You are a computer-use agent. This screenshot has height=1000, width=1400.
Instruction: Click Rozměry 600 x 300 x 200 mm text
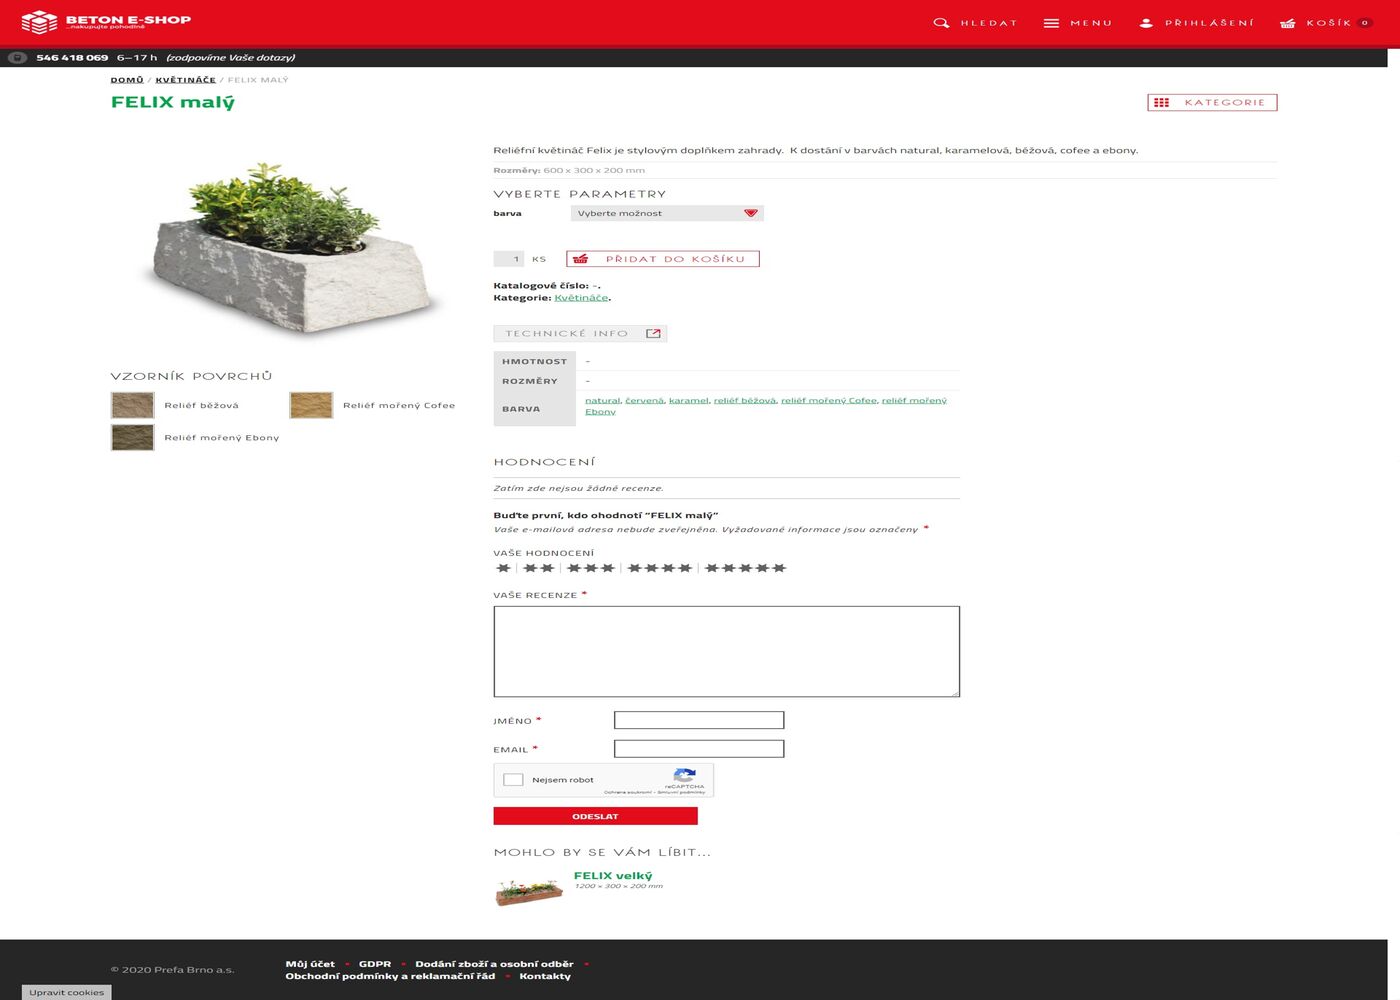(x=569, y=170)
